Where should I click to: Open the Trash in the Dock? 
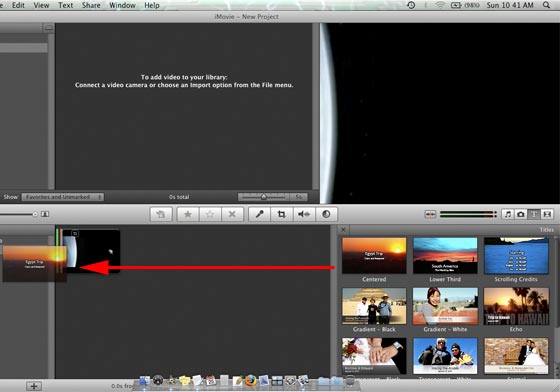tap(350, 381)
